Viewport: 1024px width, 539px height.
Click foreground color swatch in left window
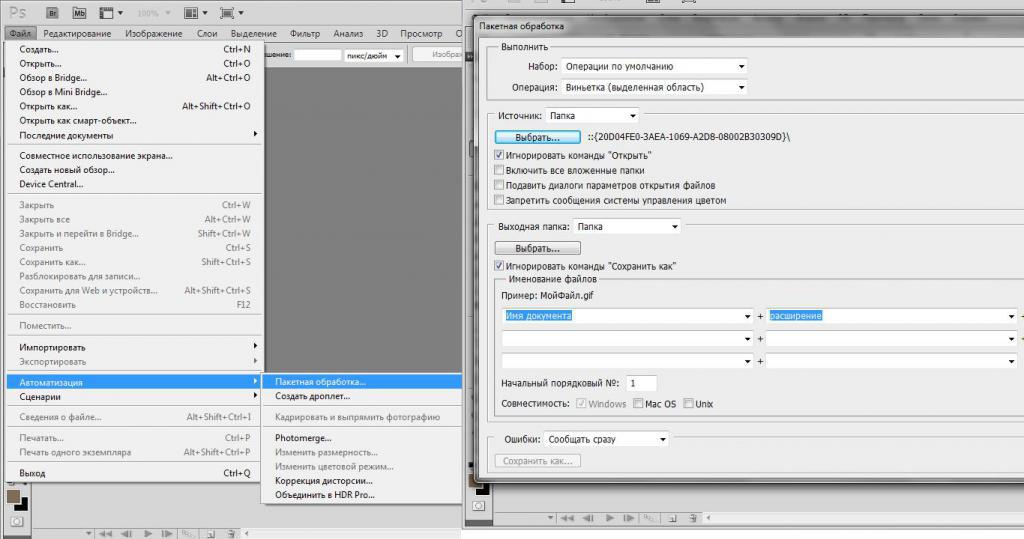coord(12,497)
